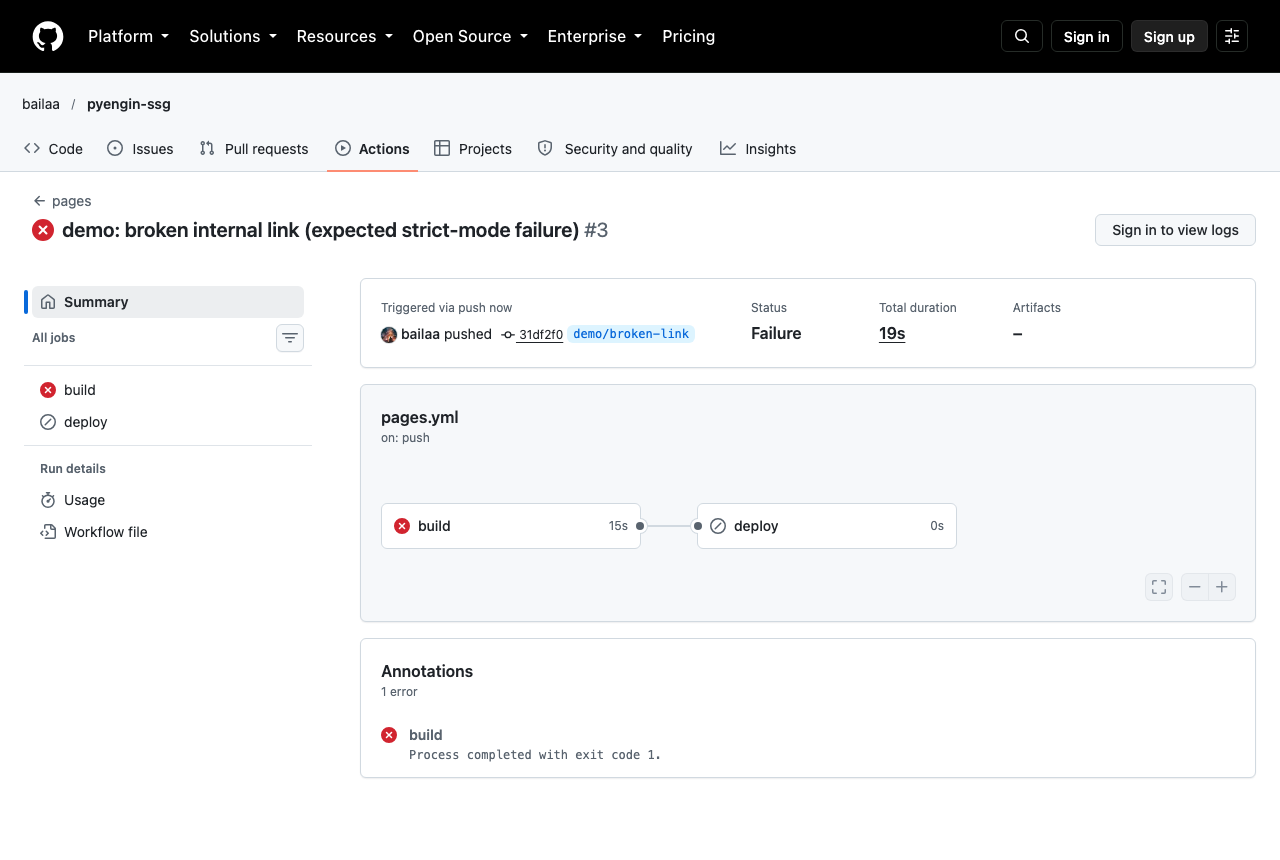This screenshot has width=1280, height=860.
Task: Click the filter jobs icon button
Action: click(290, 338)
